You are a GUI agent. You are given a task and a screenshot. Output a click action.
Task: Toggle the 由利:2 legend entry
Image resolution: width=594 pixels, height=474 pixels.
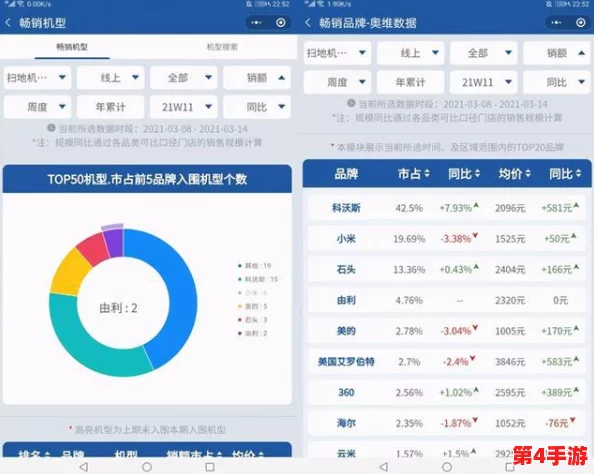pyautogui.click(x=252, y=333)
